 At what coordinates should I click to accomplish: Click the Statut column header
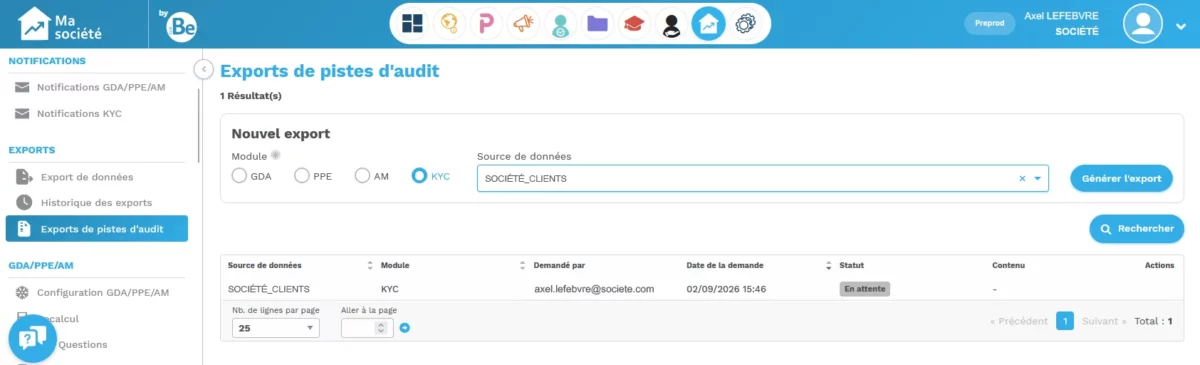[851, 266]
